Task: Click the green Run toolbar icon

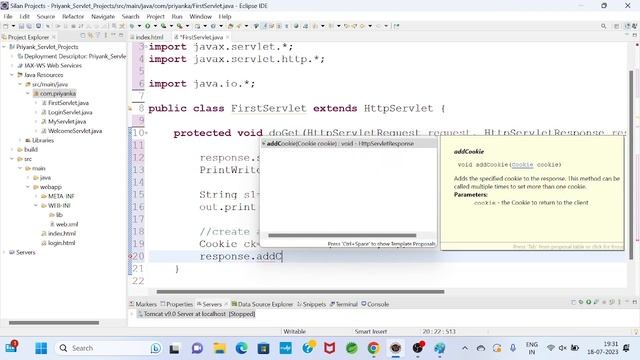Action: point(147,26)
